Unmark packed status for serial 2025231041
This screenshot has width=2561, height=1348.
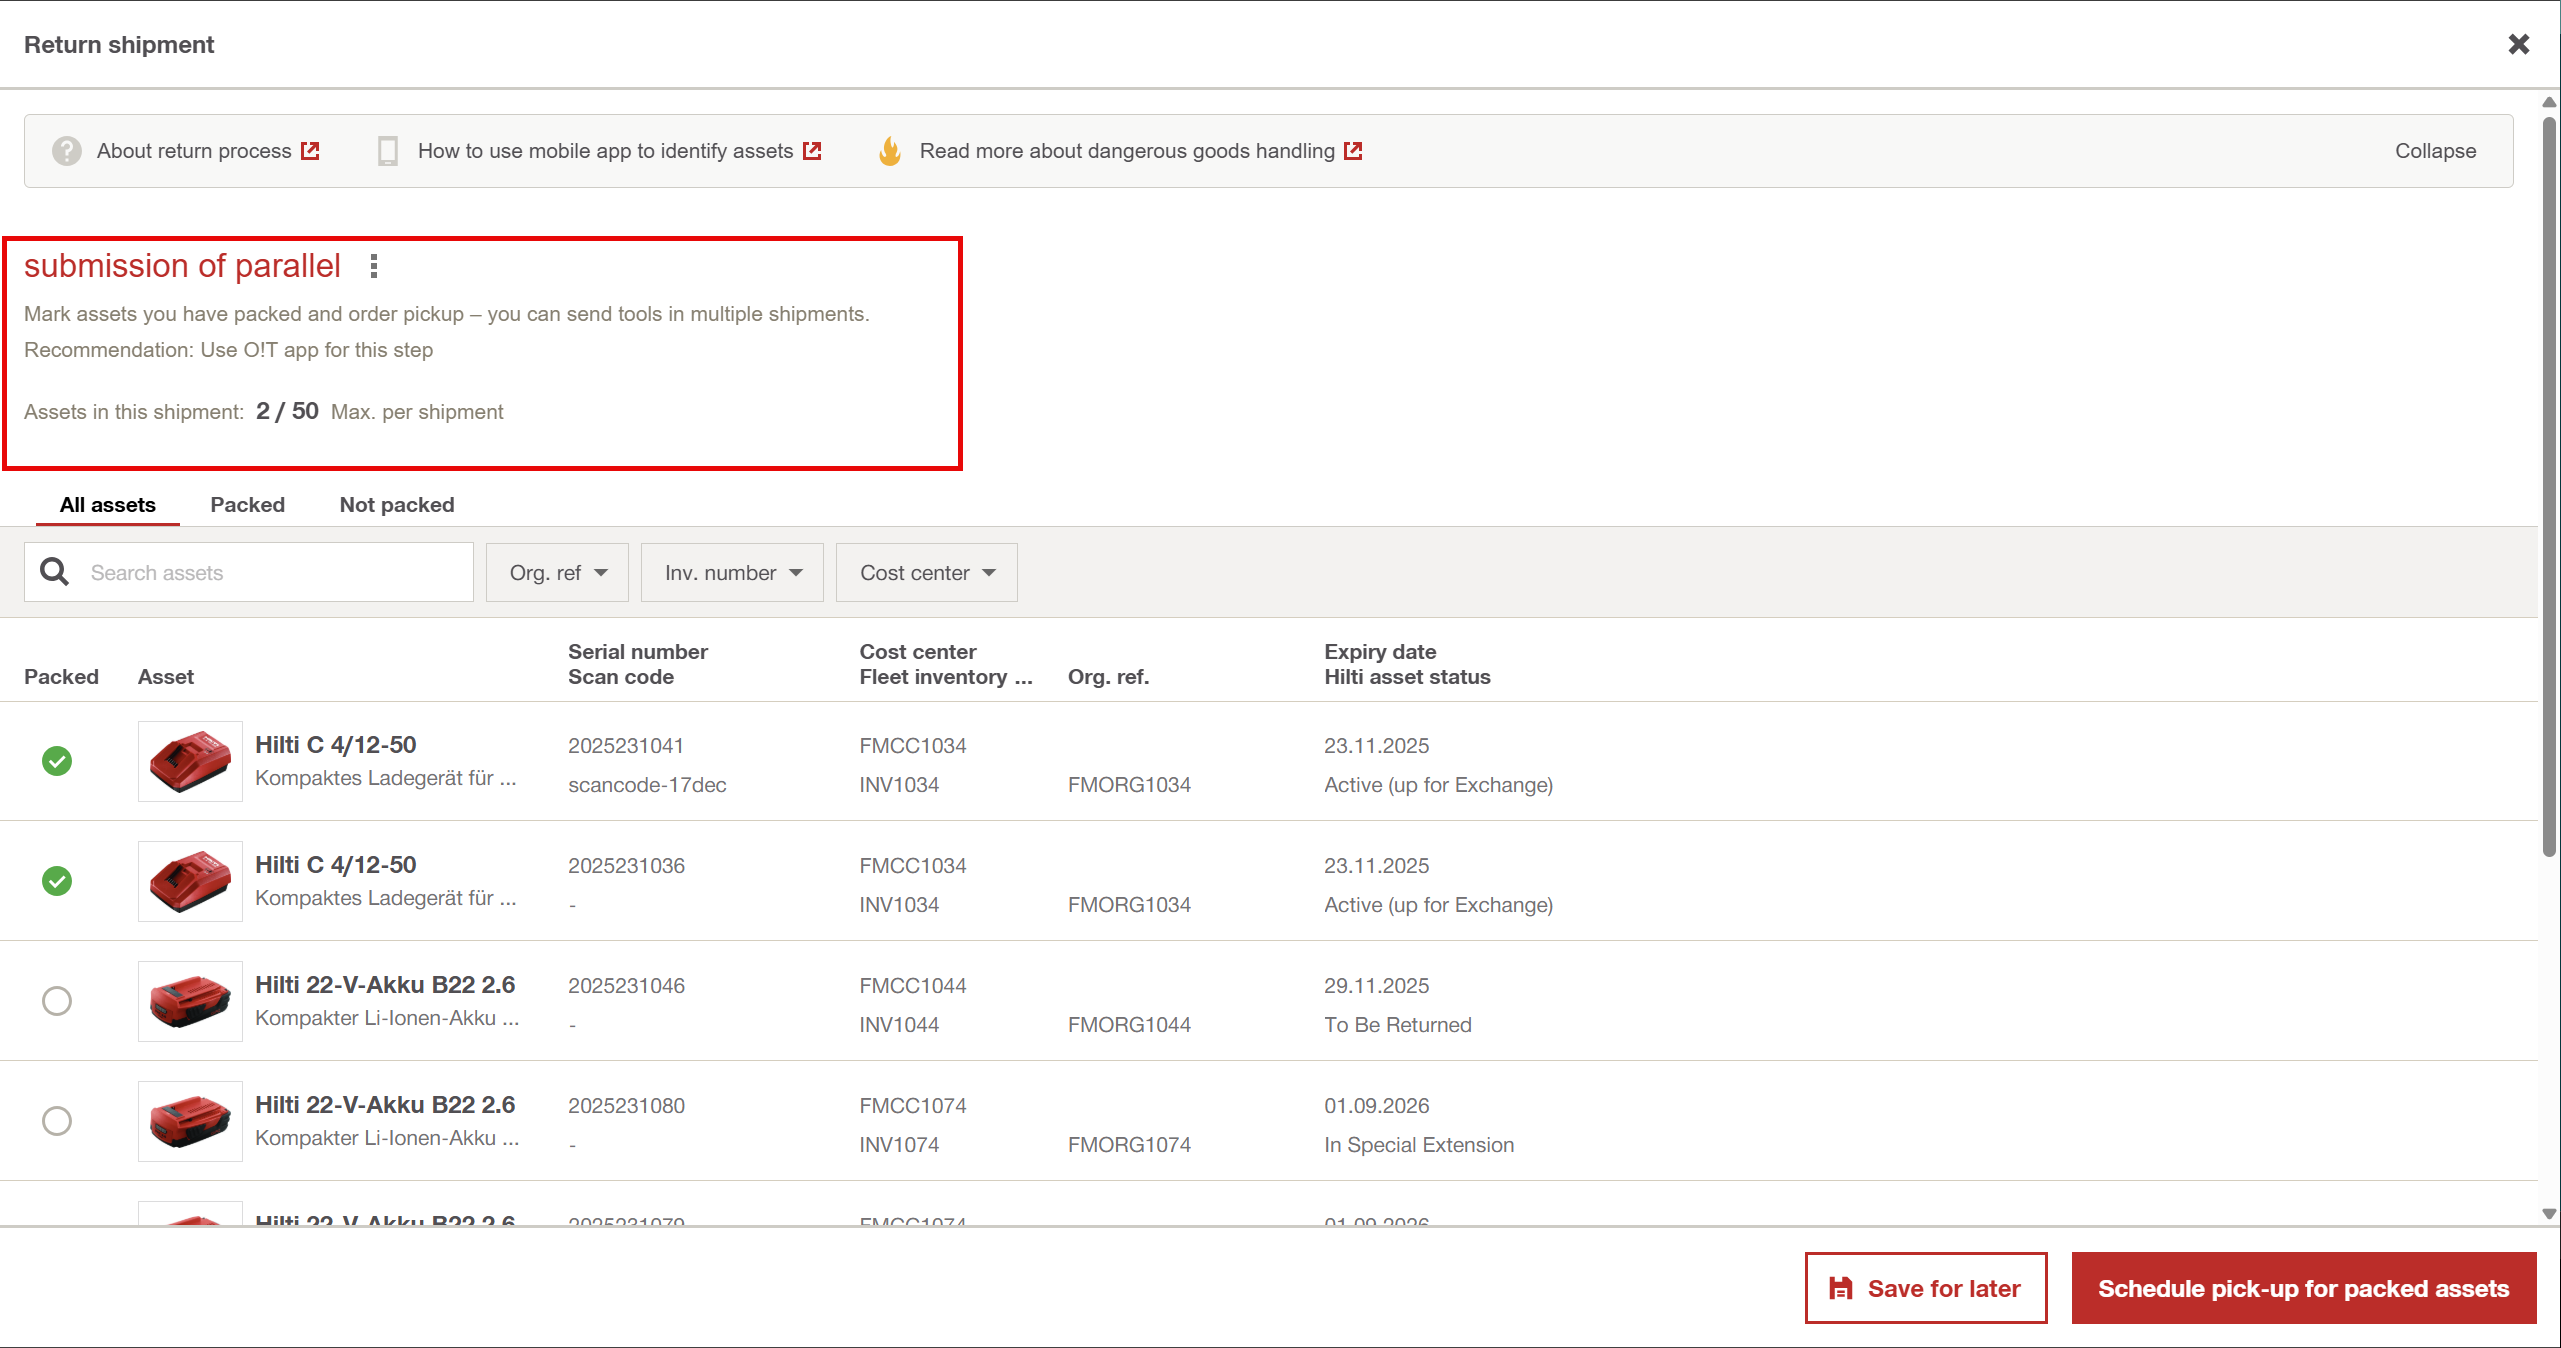[x=57, y=761]
